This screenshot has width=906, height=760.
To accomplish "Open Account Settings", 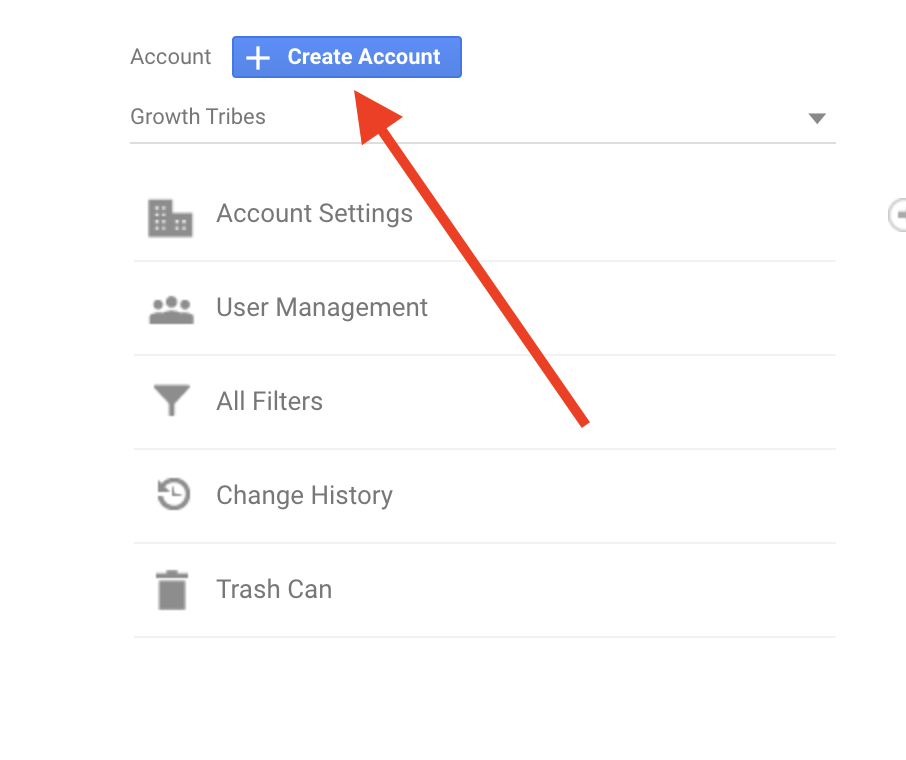I will 484,215.
